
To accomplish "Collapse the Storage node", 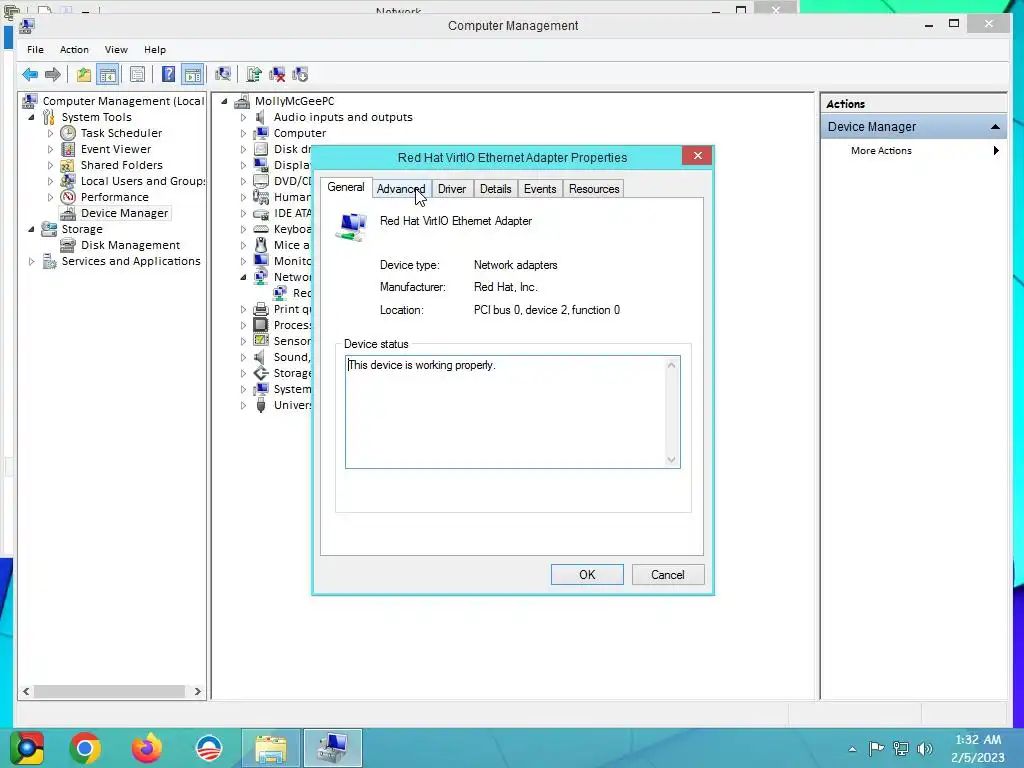I will coord(31,229).
